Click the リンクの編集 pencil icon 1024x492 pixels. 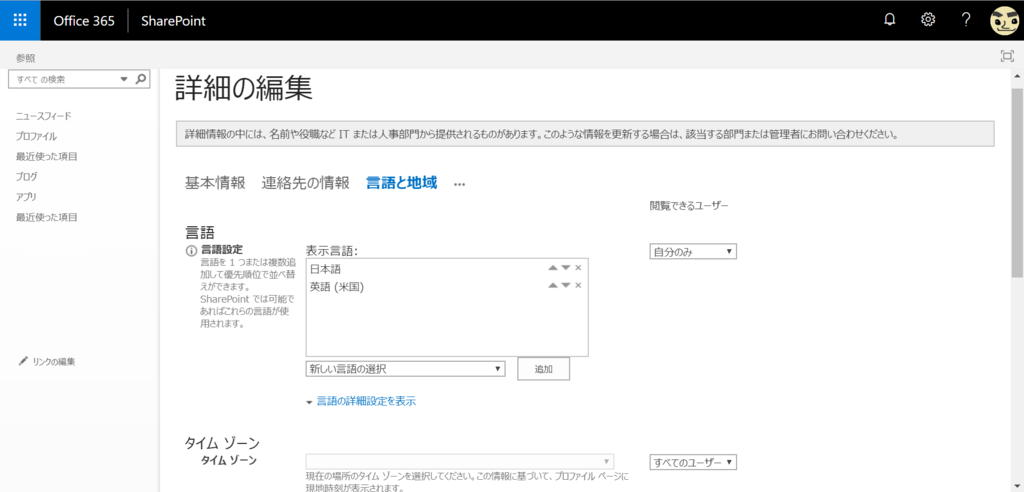point(23,361)
